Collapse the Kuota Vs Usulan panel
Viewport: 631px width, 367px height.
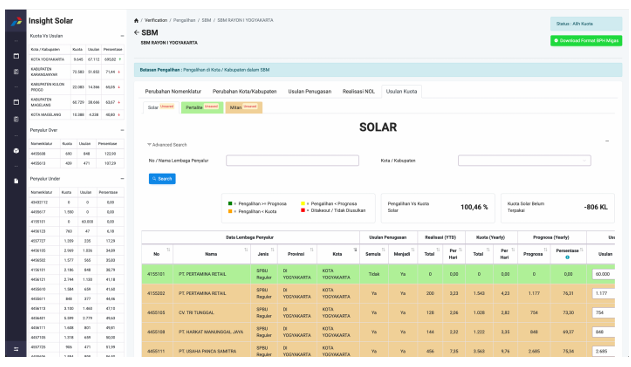pyautogui.click(x=122, y=36)
